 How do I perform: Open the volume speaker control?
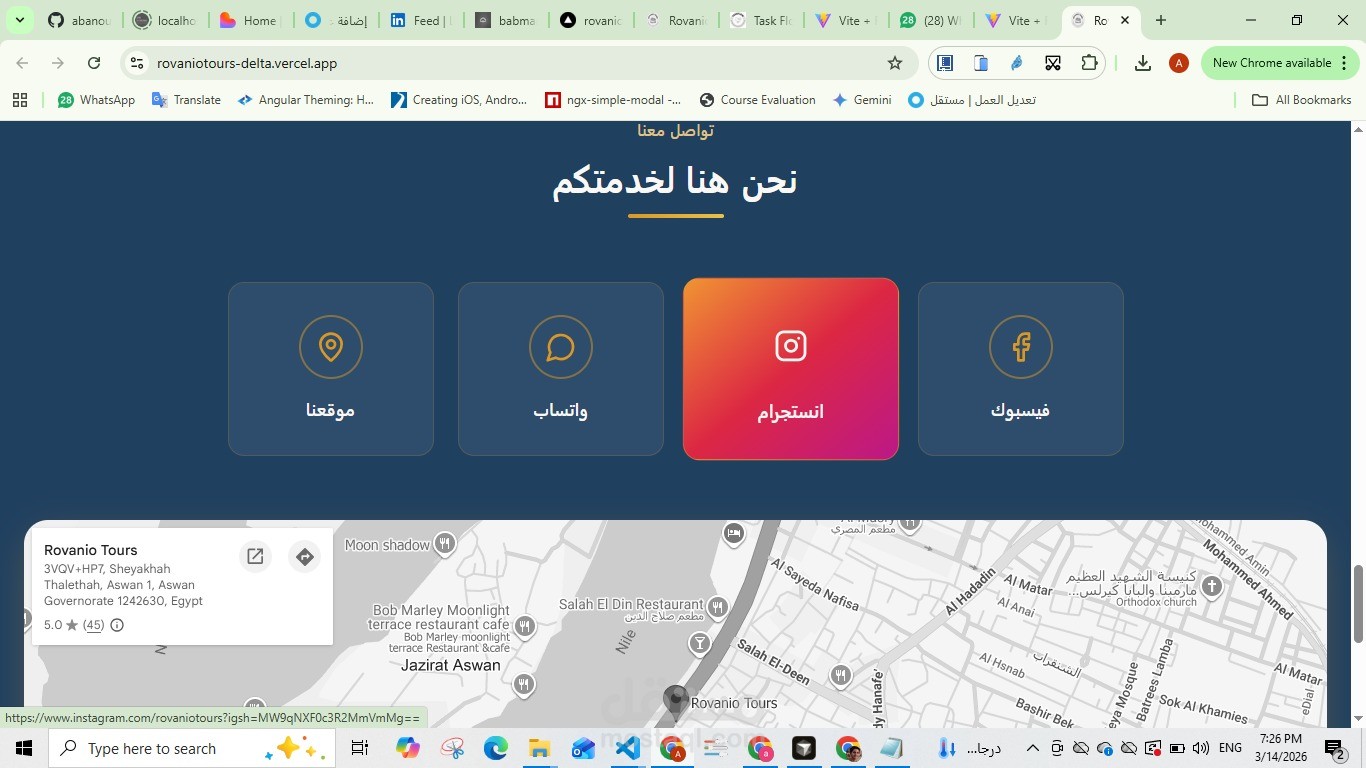tap(1201, 748)
